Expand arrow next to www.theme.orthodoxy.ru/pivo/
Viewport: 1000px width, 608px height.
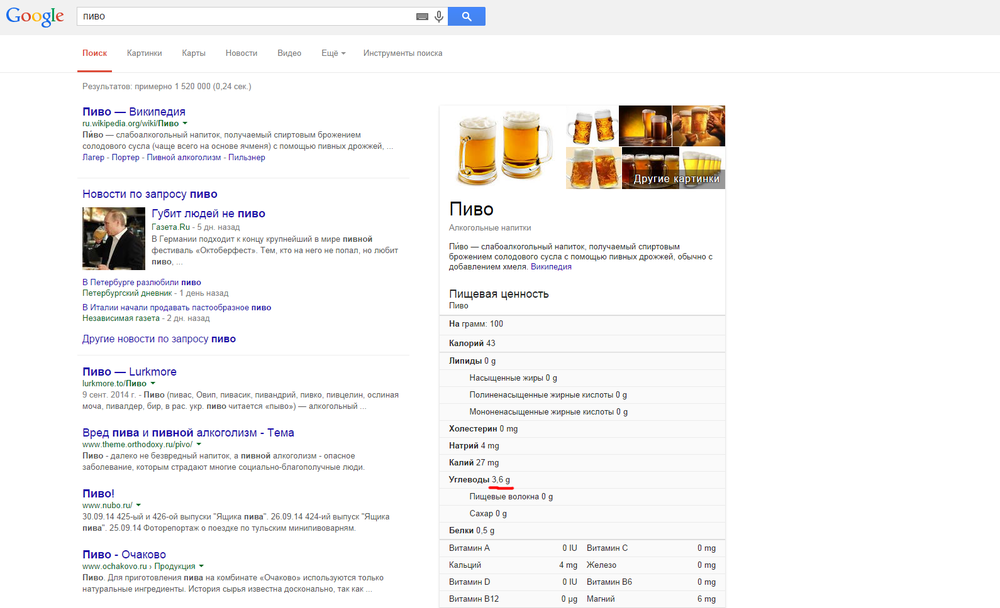(x=198, y=444)
